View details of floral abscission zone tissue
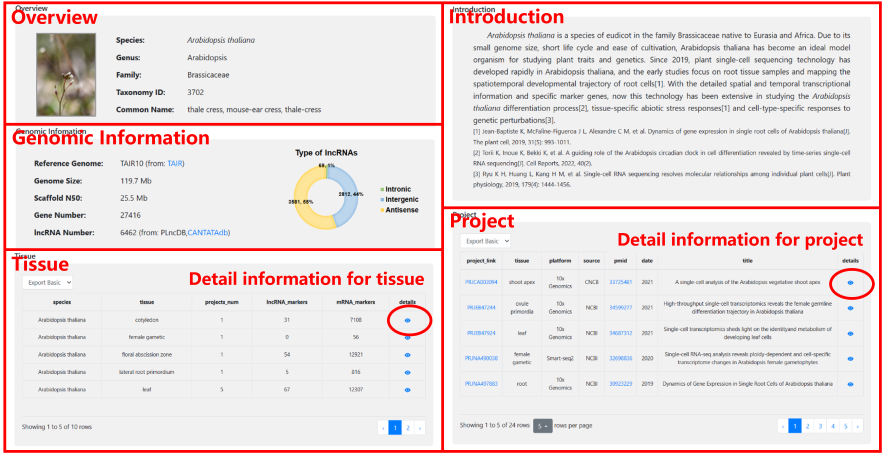882x459 pixels. pos(408,355)
